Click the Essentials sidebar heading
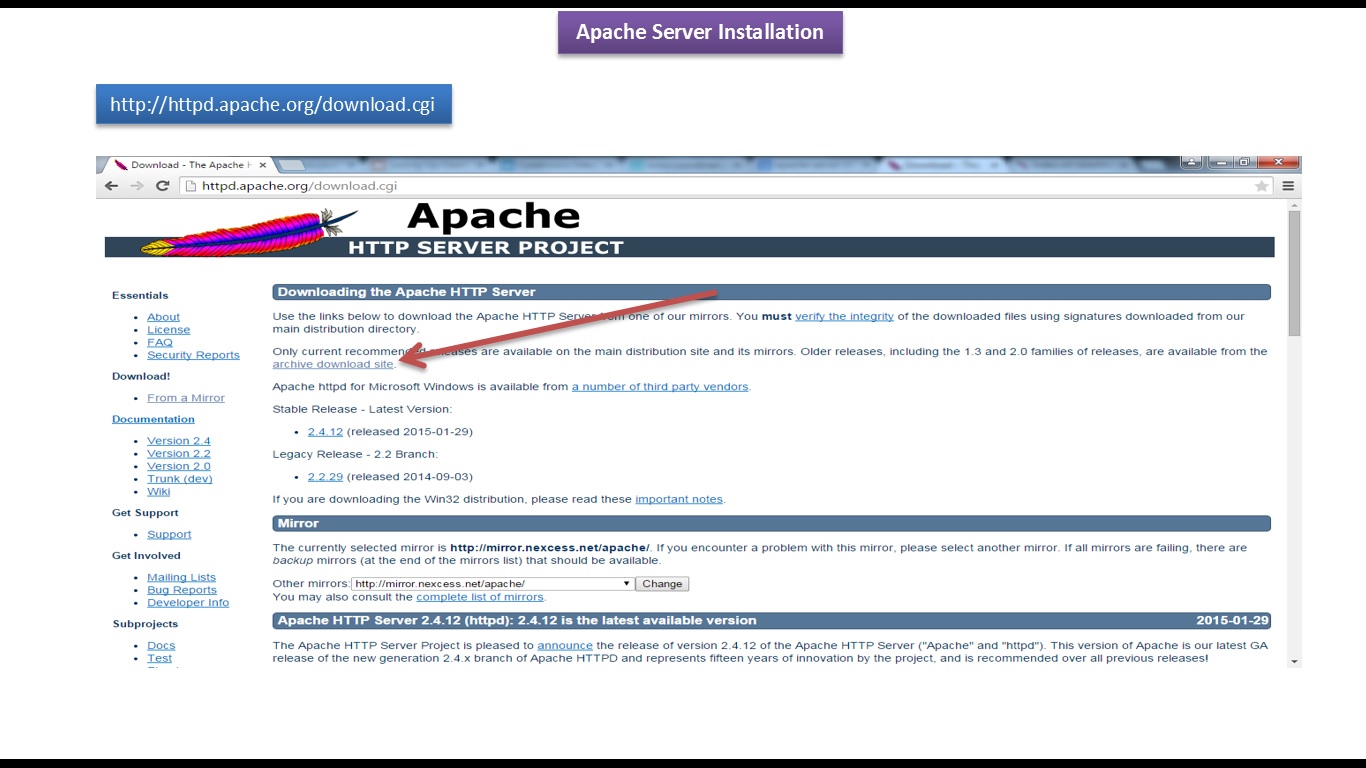The image size is (1366, 768). coord(140,296)
